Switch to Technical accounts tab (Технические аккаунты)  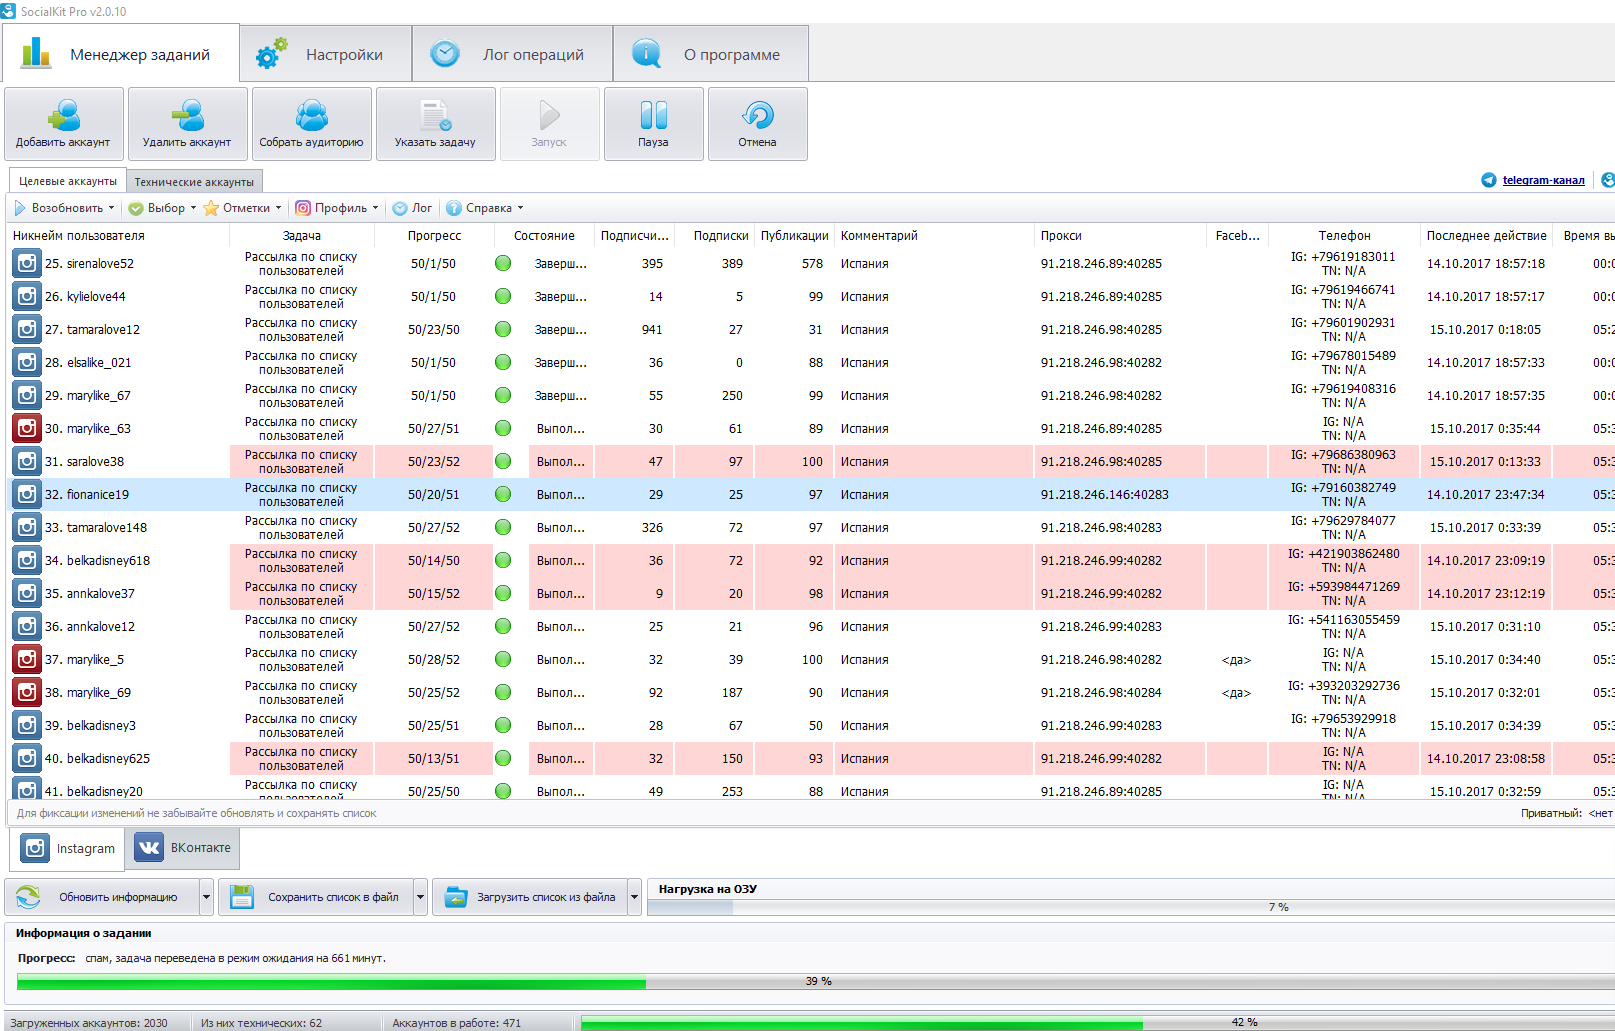194,182
